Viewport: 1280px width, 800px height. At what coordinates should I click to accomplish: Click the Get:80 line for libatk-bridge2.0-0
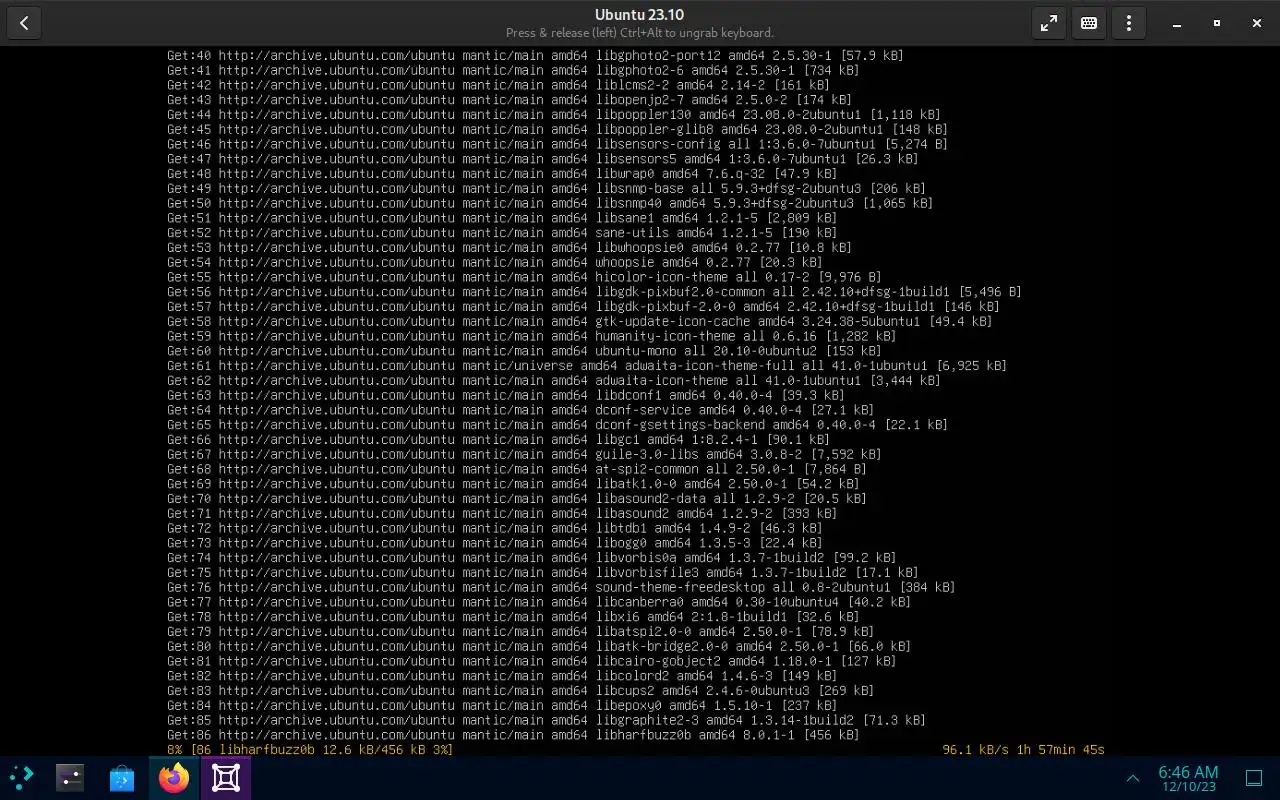point(539,646)
